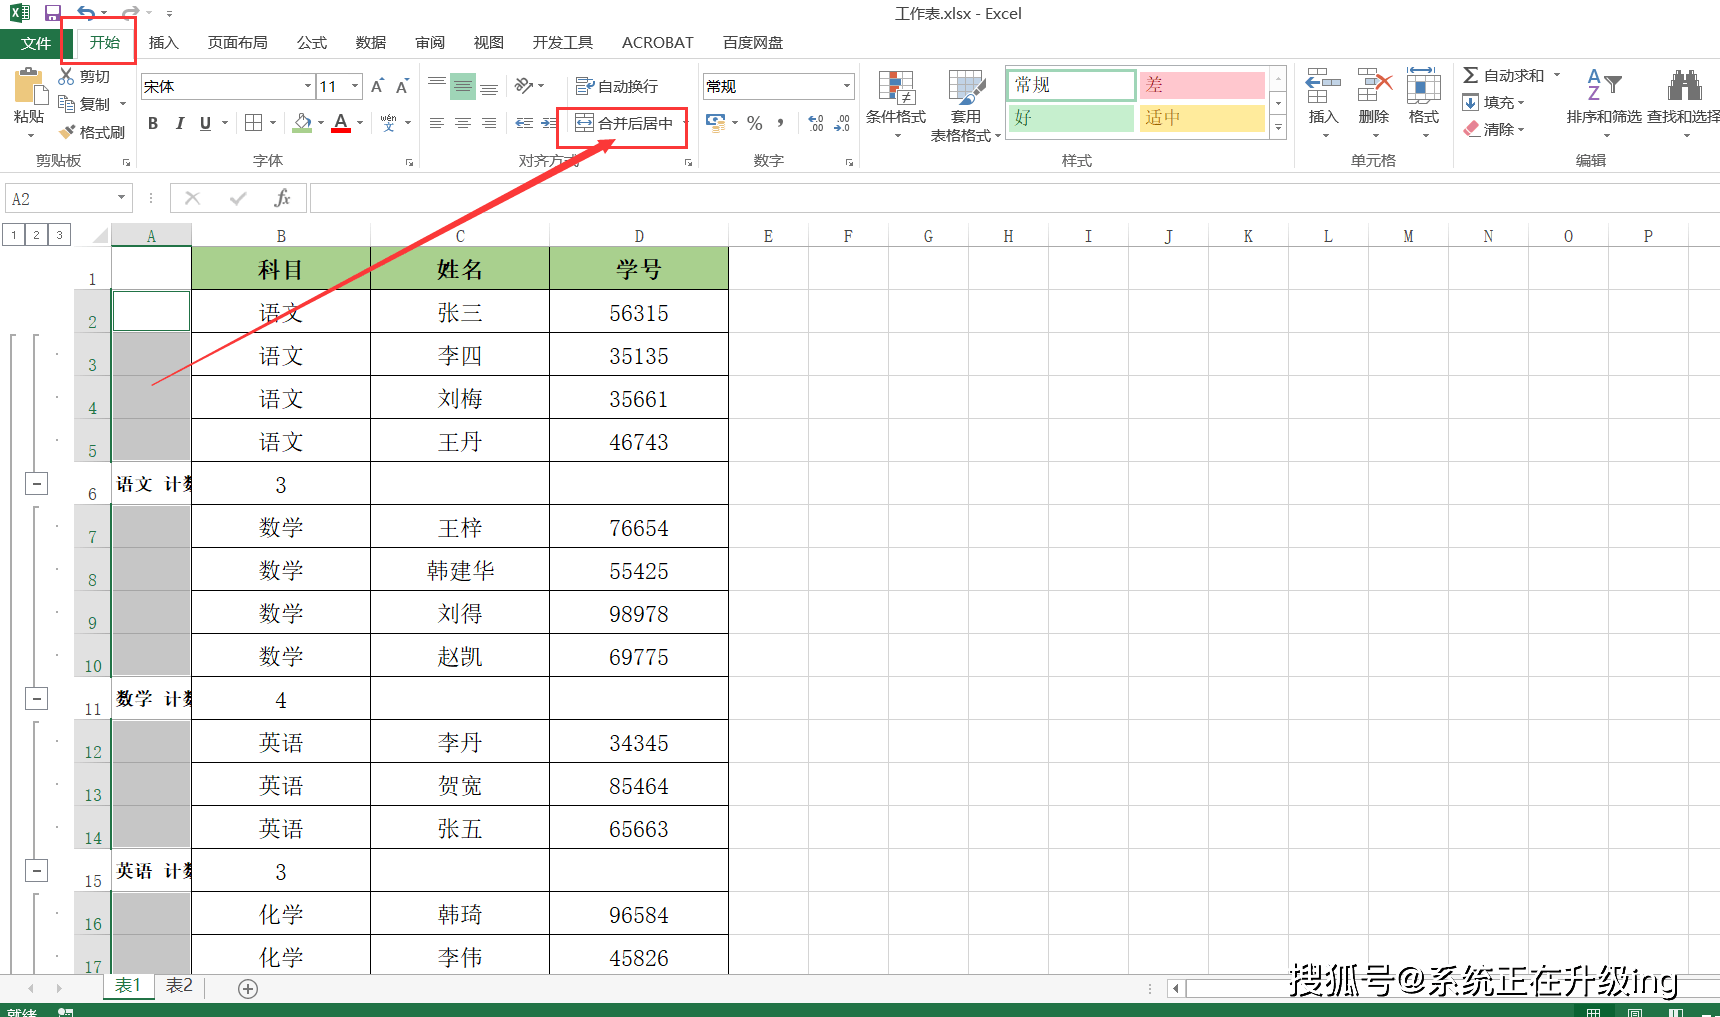Viewport: 1720px width, 1017px height.
Task: Open the number format dropdown showing 常规
Action: point(846,86)
